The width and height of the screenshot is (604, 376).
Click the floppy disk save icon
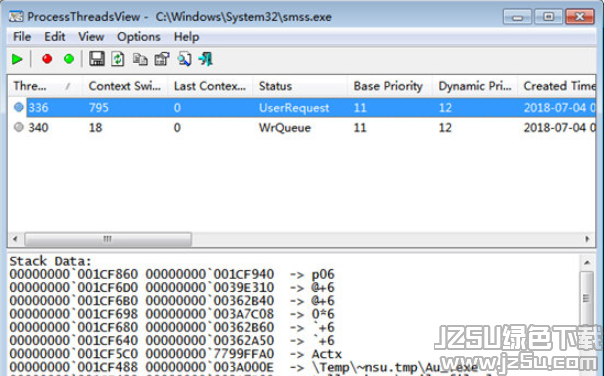click(x=97, y=59)
